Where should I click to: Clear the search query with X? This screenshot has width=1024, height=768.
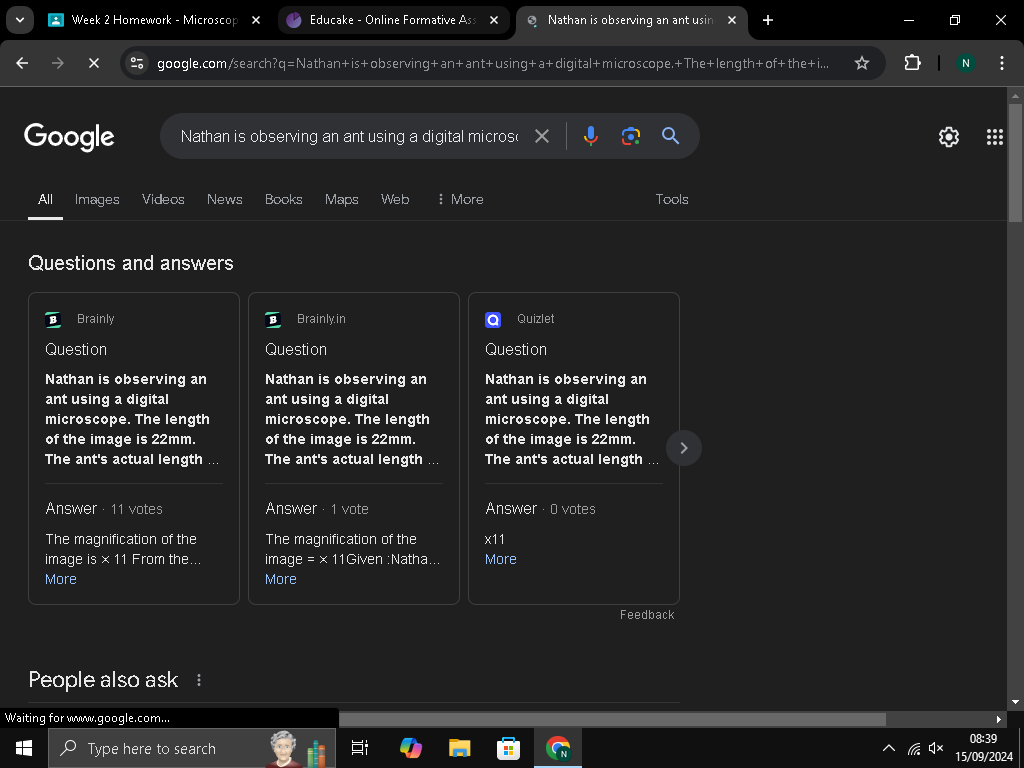click(x=541, y=136)
